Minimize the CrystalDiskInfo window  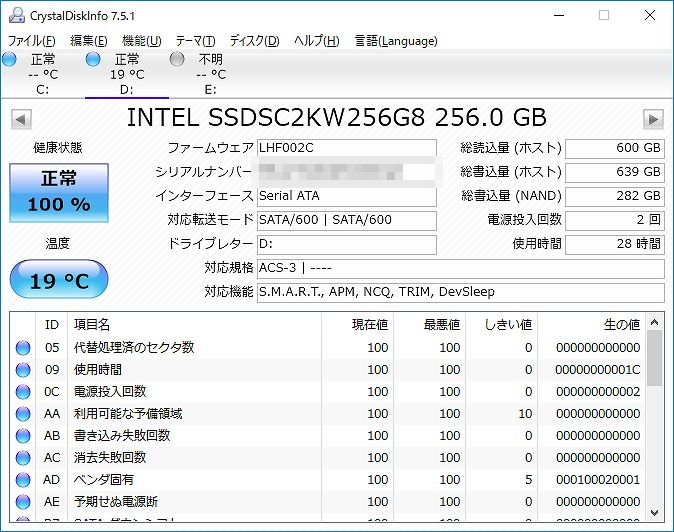coord(559,15)
